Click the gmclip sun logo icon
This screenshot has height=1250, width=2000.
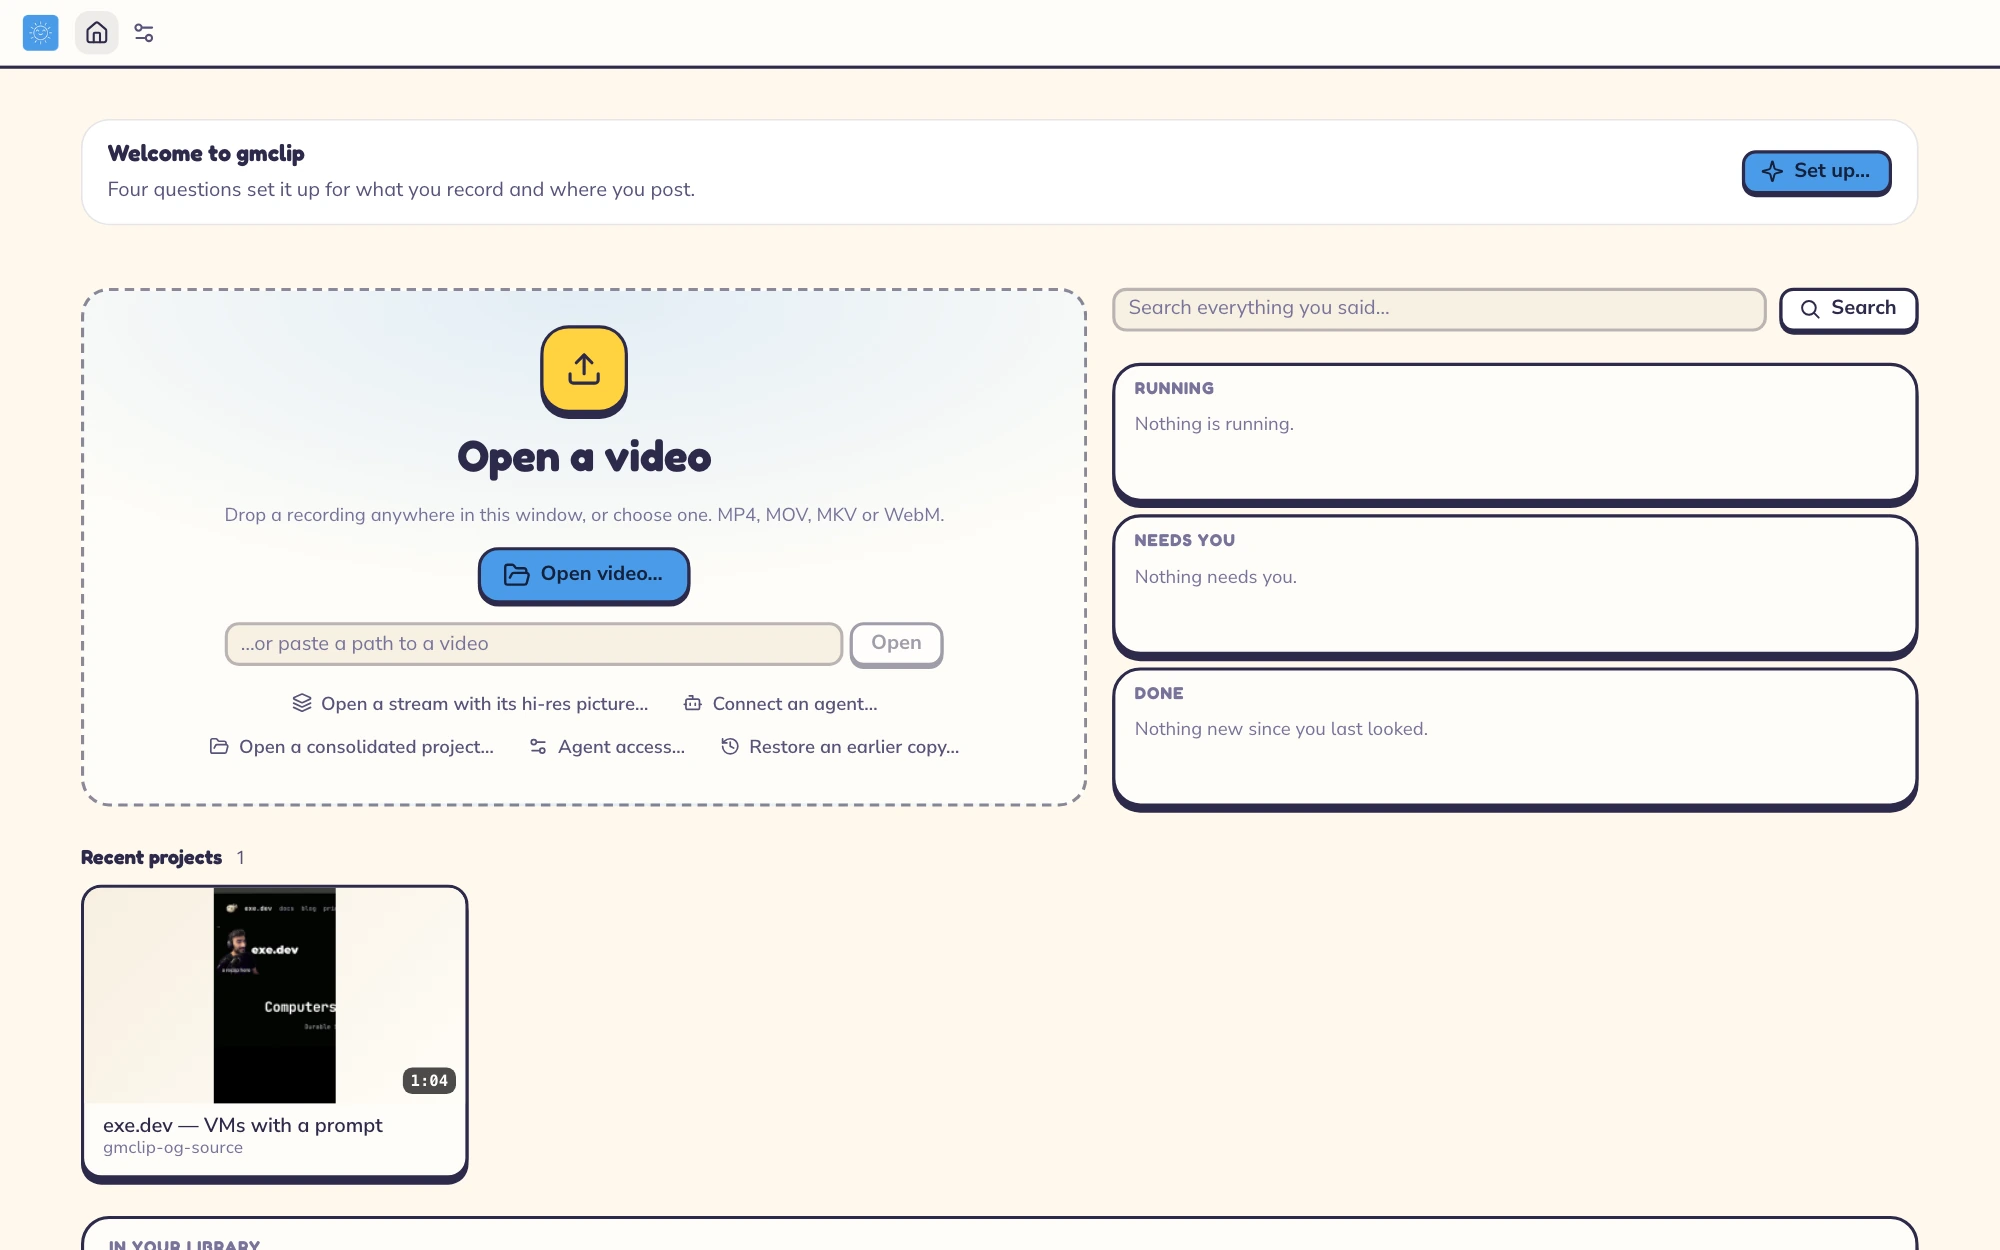click(41, 33)
